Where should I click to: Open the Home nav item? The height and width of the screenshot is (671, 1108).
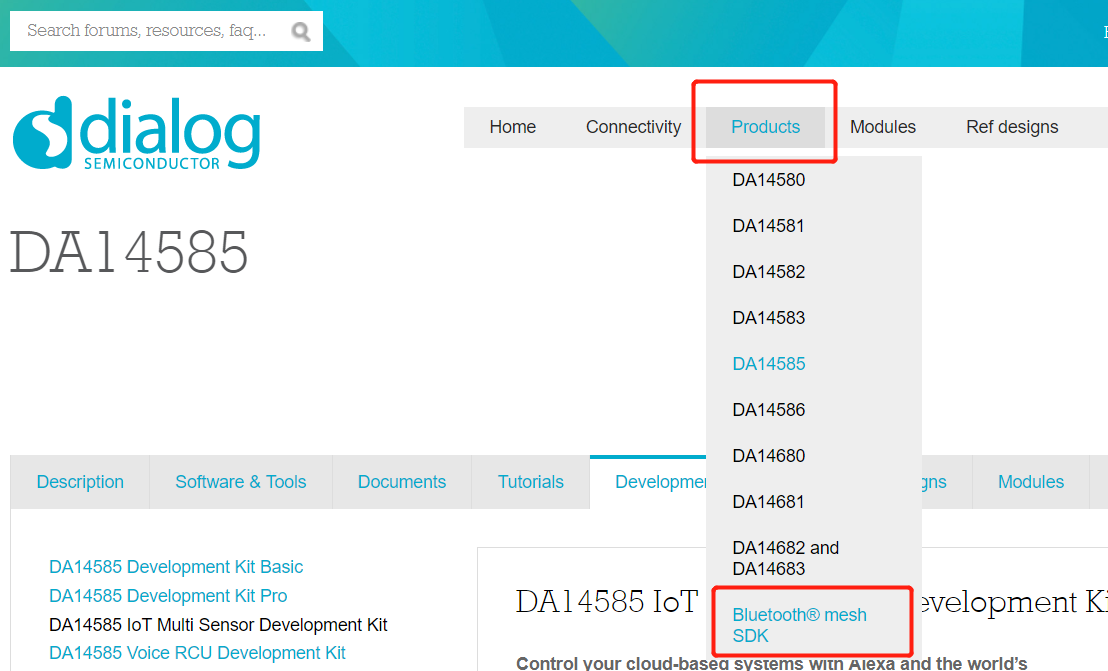512,127
